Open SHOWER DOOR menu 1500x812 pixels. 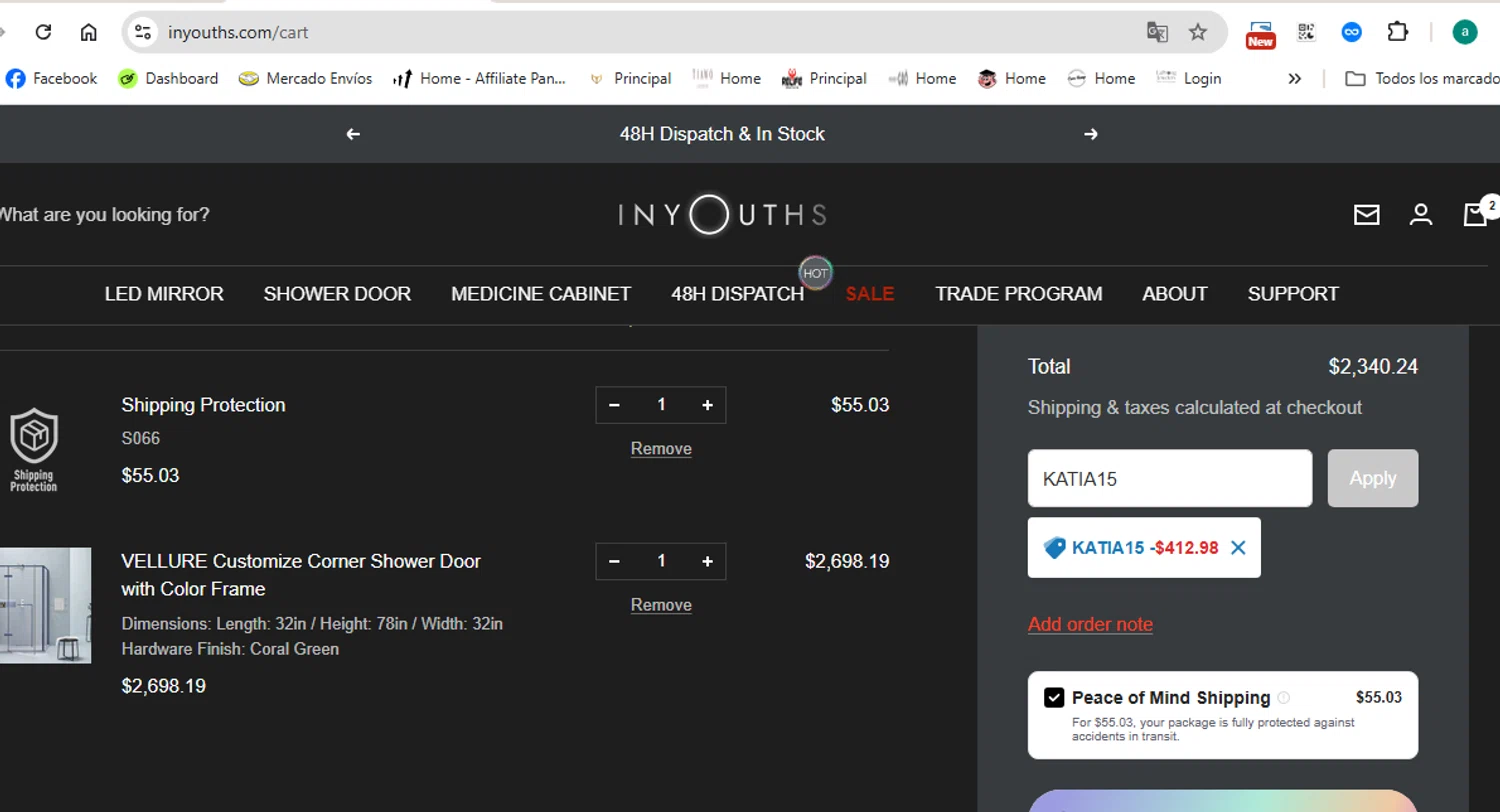[x=337, y=294]
